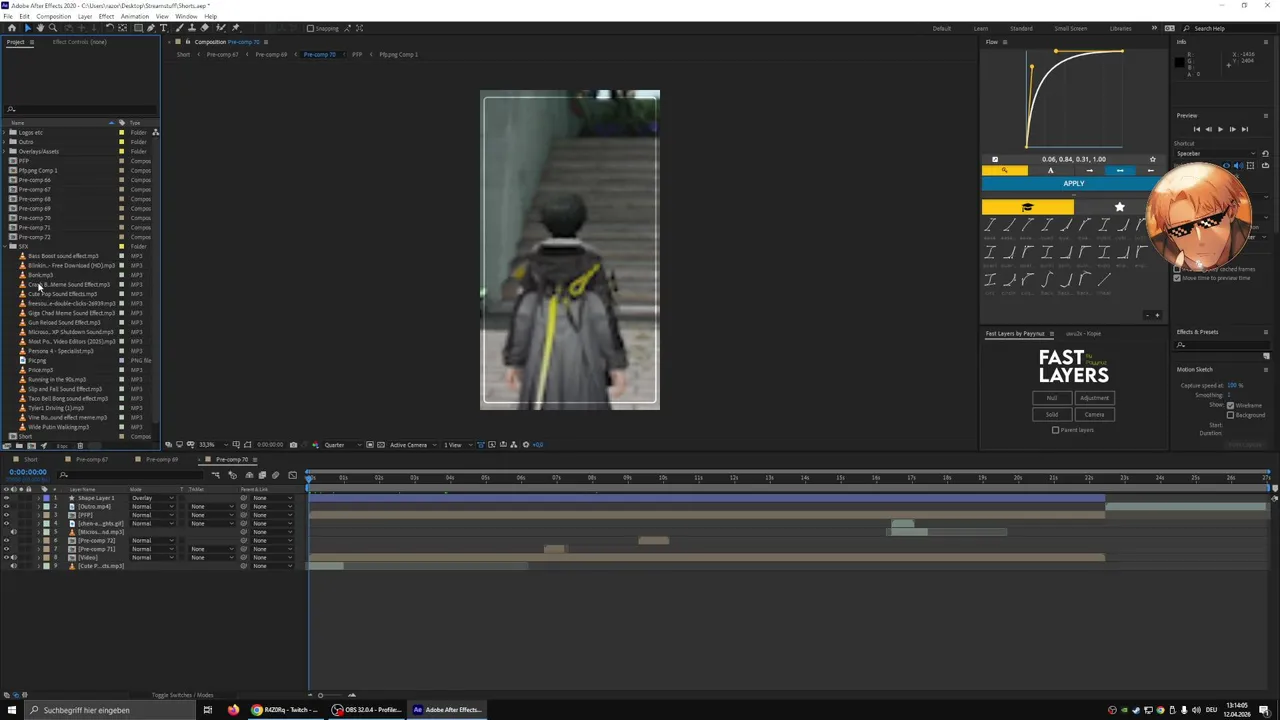Select the Clone Stamp tool
The image size is (1280, 720).
pos(192,28)
